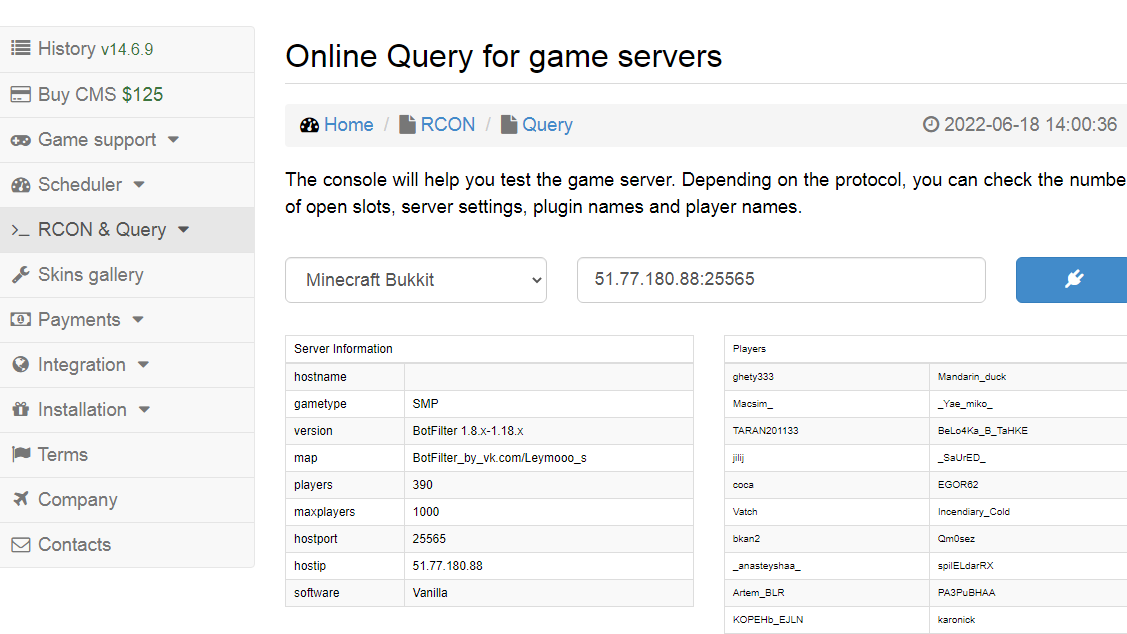This screenshot has width=1127, height=634.
Task: Click the clock icon beside the timestamp
Action: click(930, 124)
